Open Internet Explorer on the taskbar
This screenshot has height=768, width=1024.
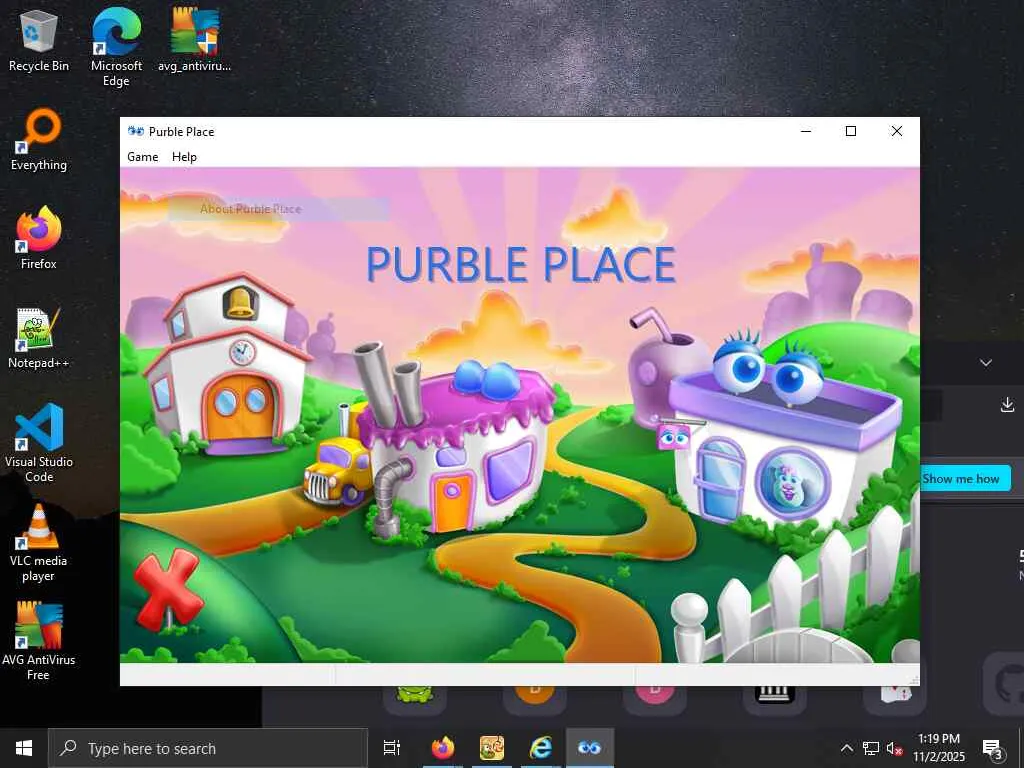tap(540, 748)
